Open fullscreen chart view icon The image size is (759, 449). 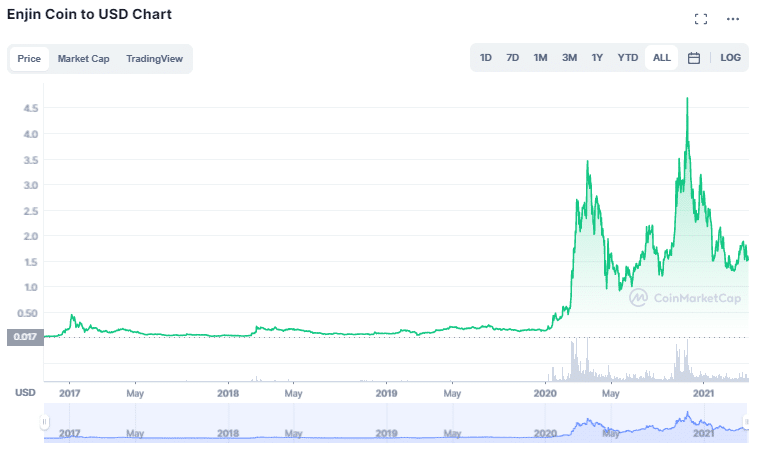[x=700, y=19]
